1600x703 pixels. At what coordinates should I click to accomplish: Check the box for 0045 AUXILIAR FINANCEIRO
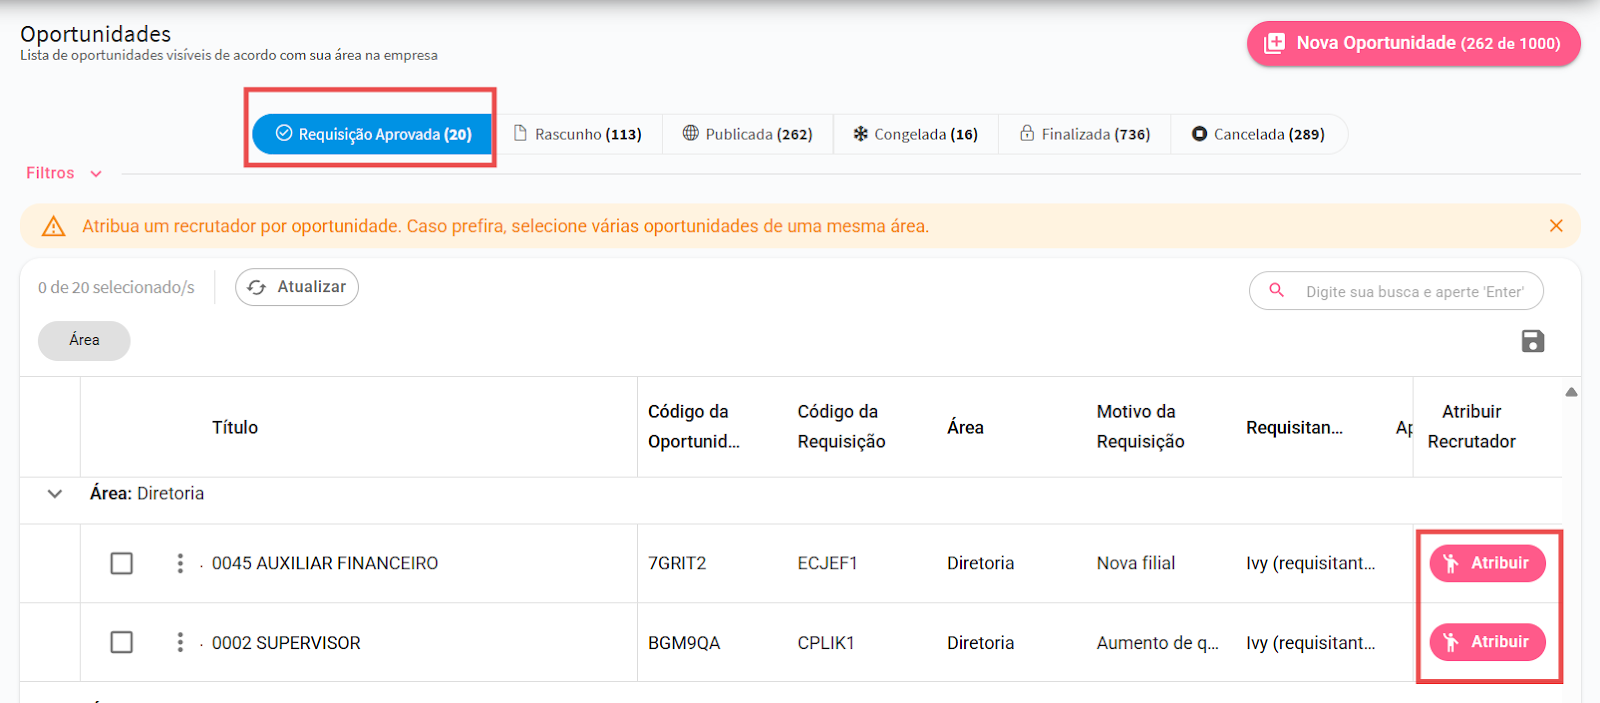point(122,563)
